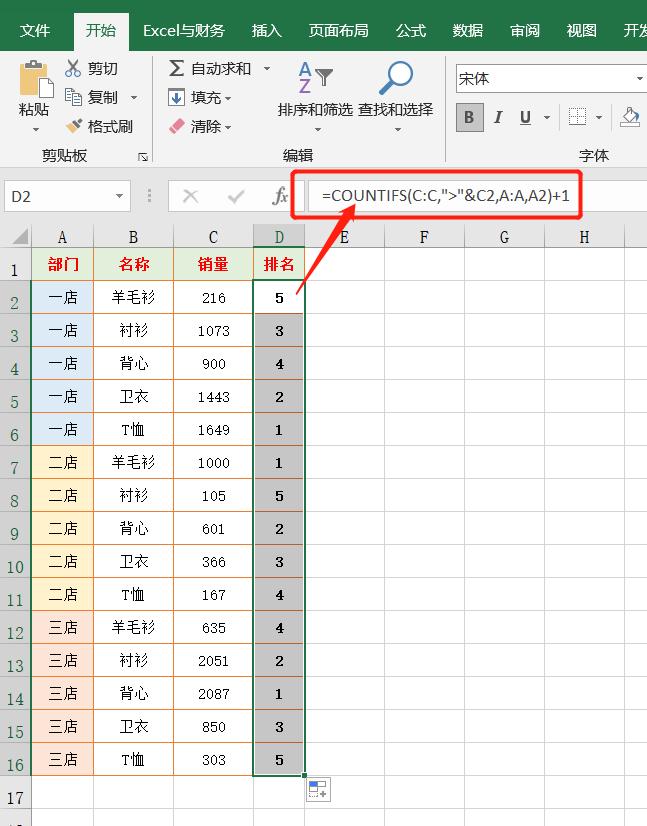Click the fill color bucket
Viewport: 647px width, 826px height.
click(x=630, y=117)
